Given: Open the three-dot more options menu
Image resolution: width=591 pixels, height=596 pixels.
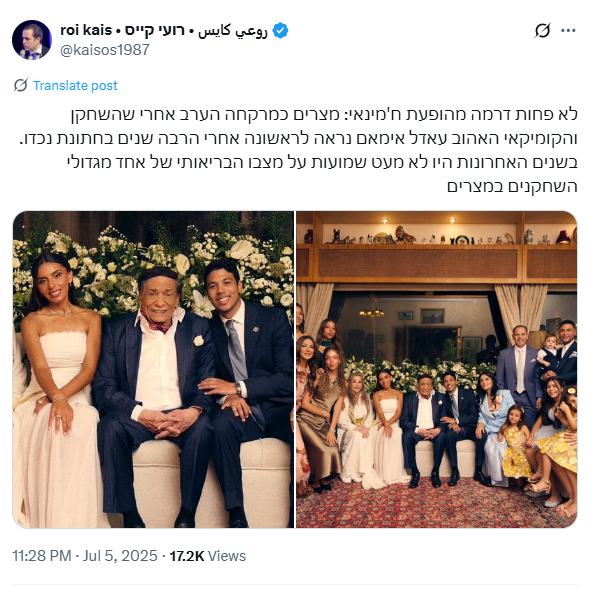Looking at the screenshot, I should (568, 30).
